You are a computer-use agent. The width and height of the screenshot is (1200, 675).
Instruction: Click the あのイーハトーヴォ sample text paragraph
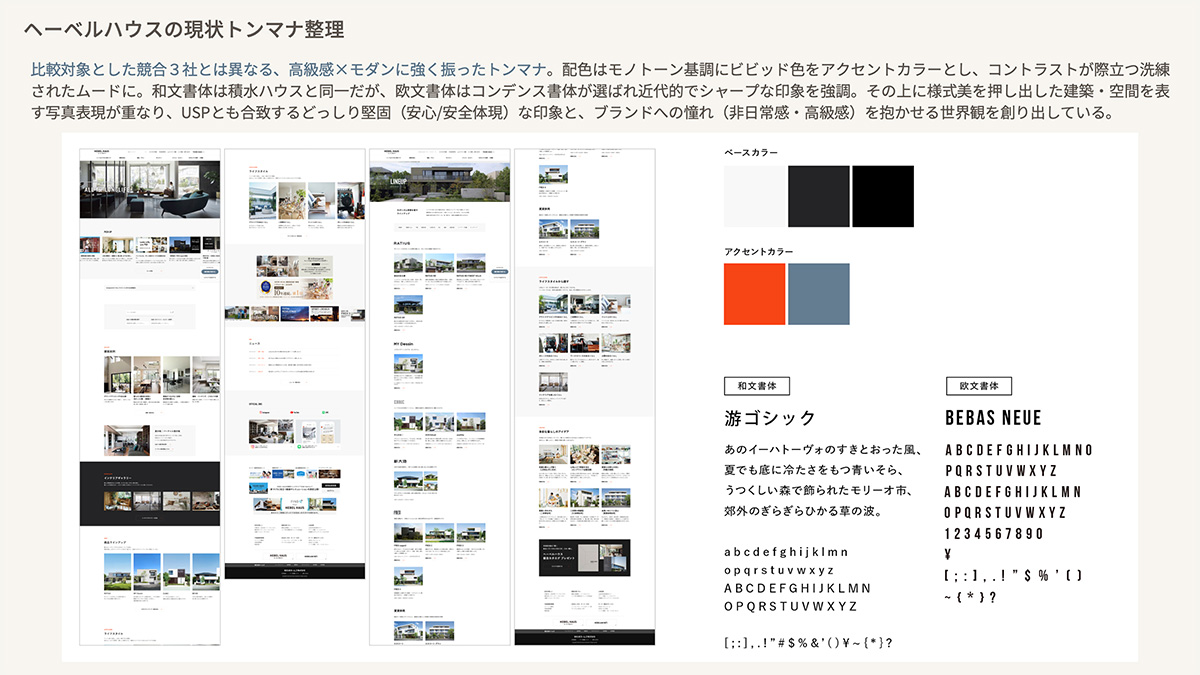pyautogui.click(x=821, y=480)
